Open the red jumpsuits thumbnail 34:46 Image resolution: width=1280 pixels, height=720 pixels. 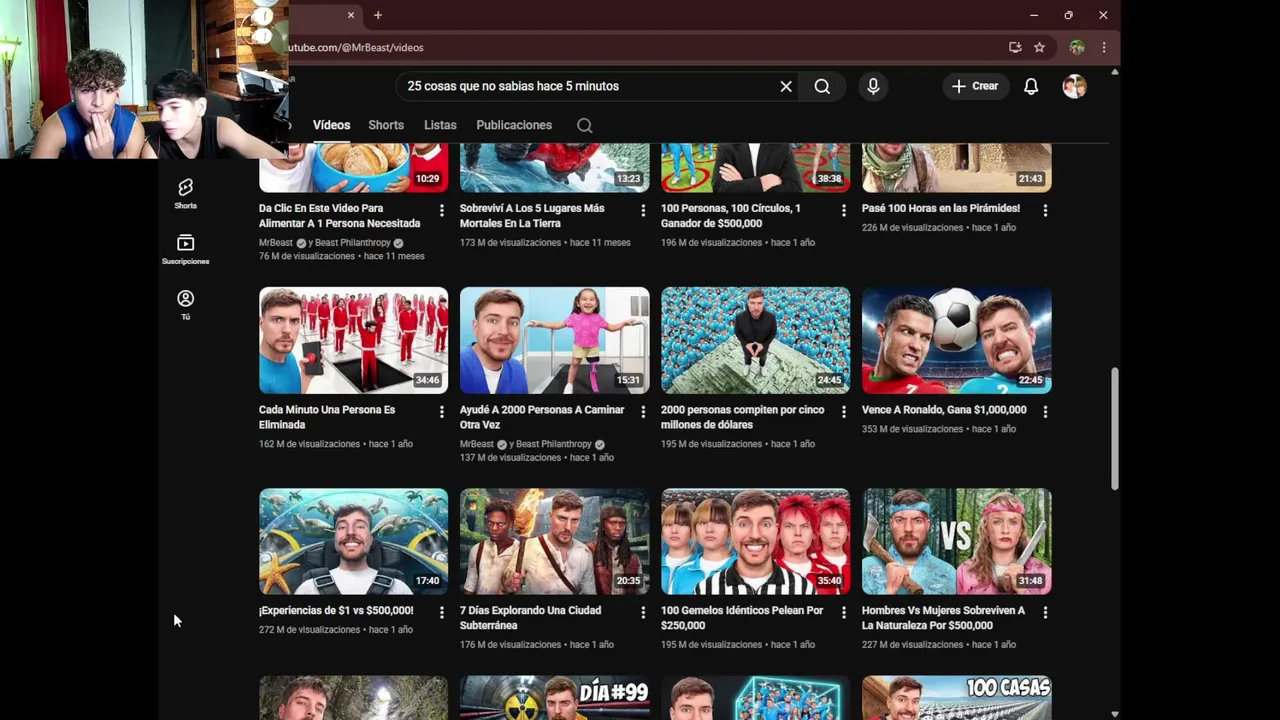pos(354,341)
